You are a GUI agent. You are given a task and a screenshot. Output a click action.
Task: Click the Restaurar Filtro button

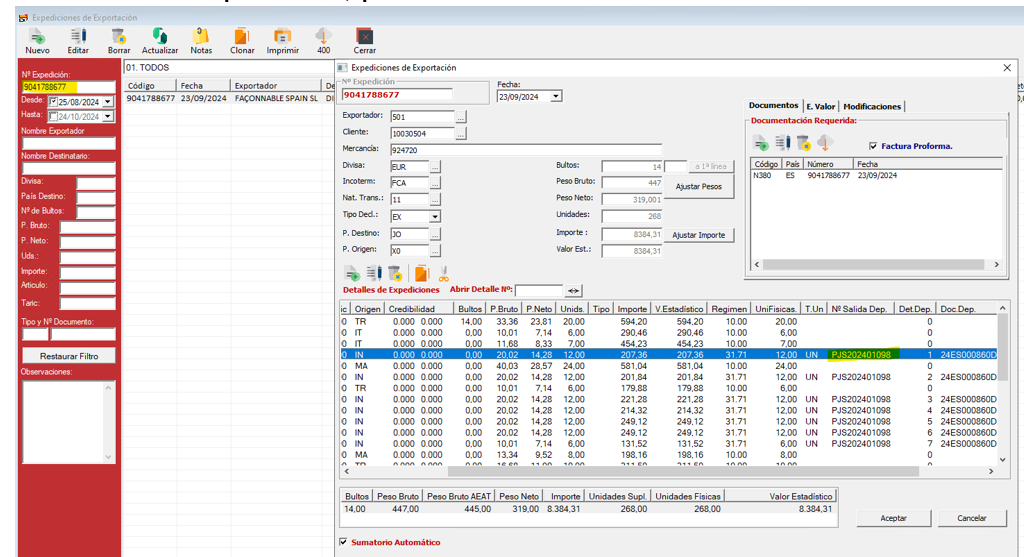point(69,356)
